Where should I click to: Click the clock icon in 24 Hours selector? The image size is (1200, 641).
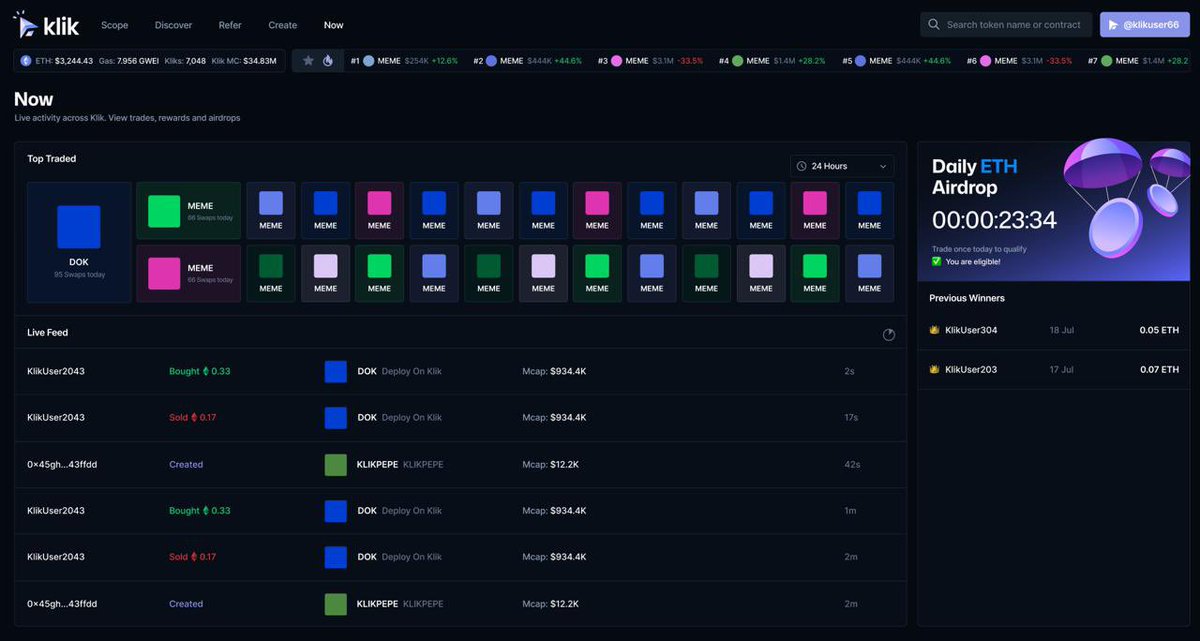802,166
